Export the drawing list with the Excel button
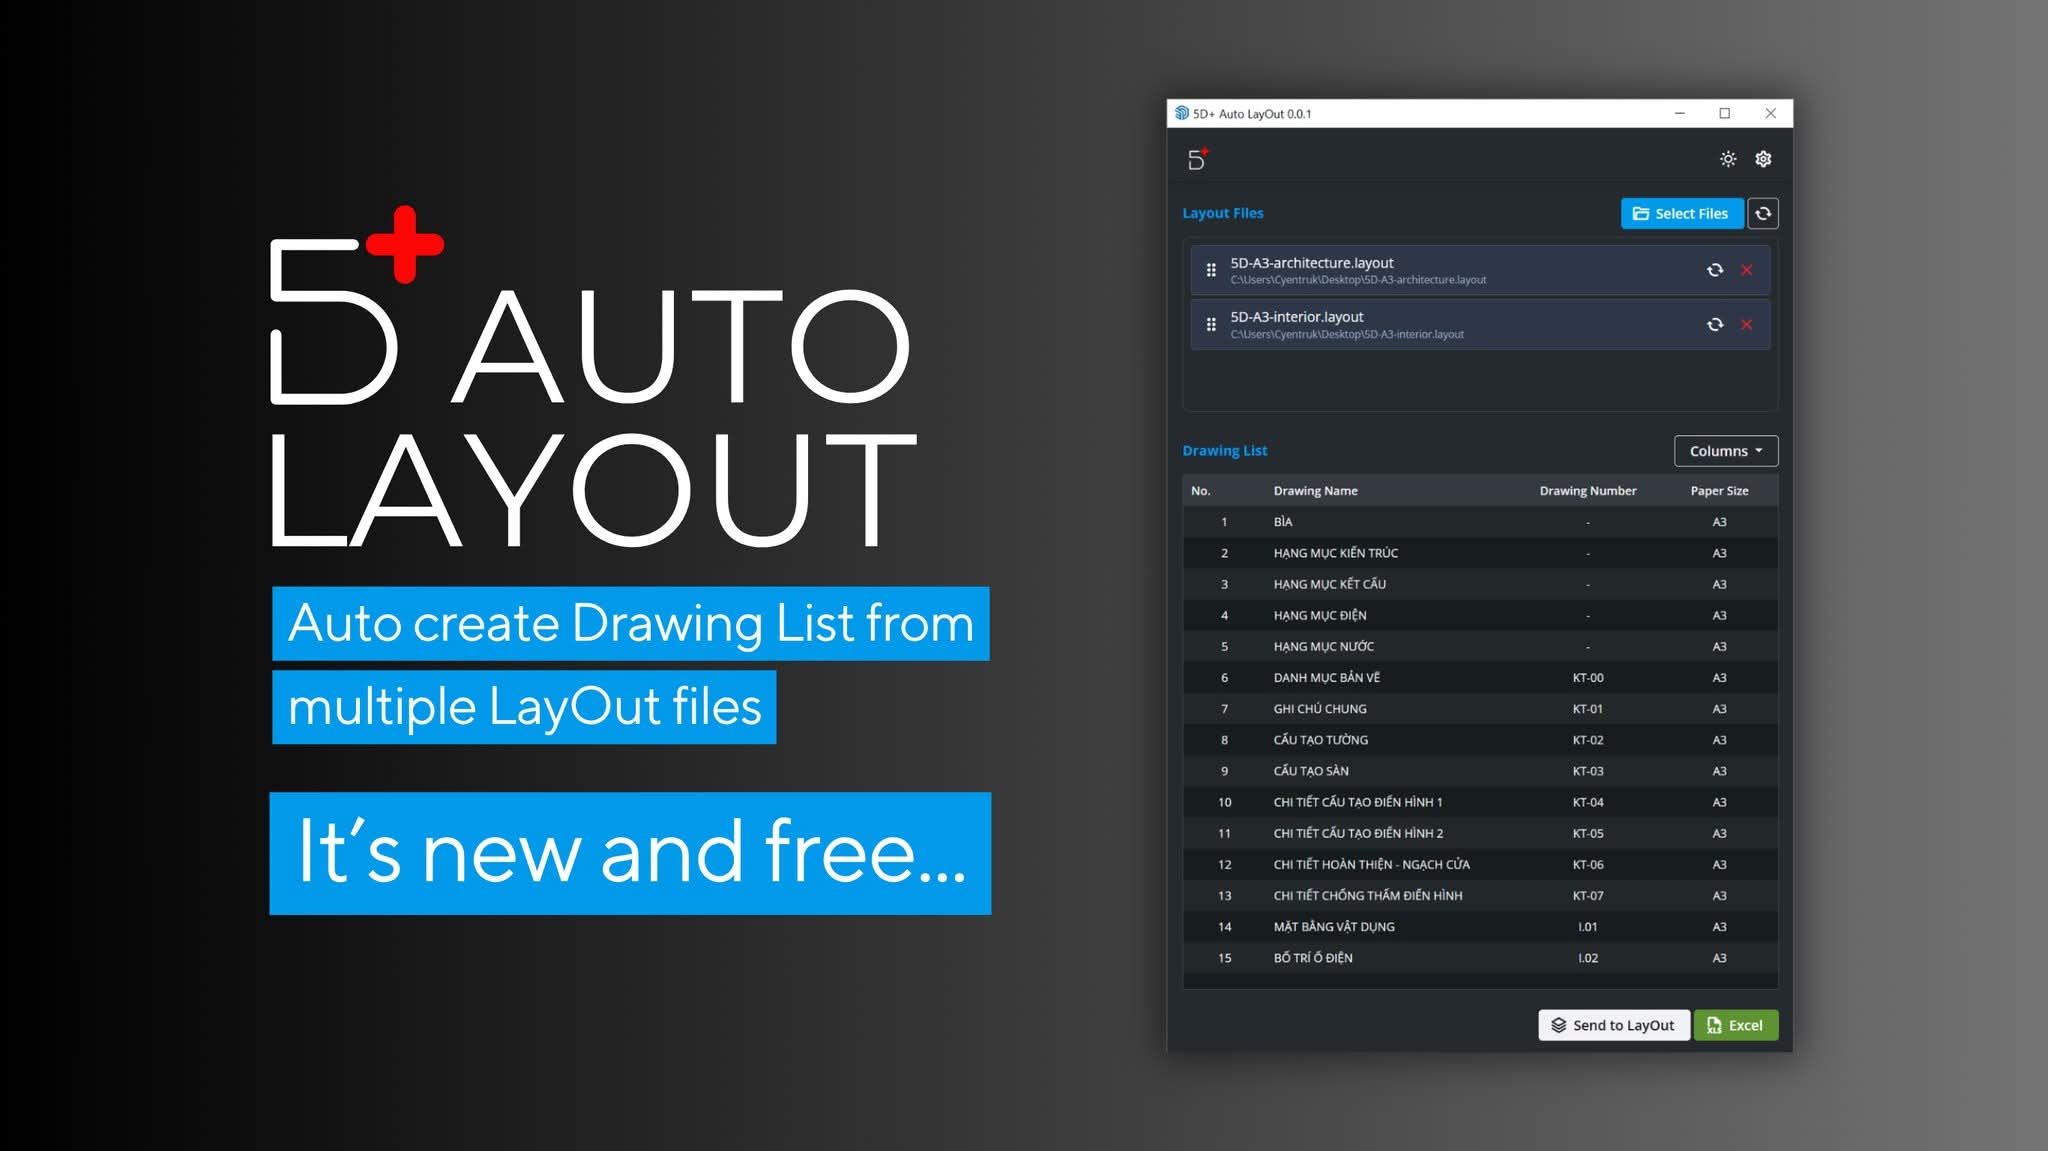Viewport: 2048px width, 1151px height. pyautogui.click(x=1735, y=1025)
